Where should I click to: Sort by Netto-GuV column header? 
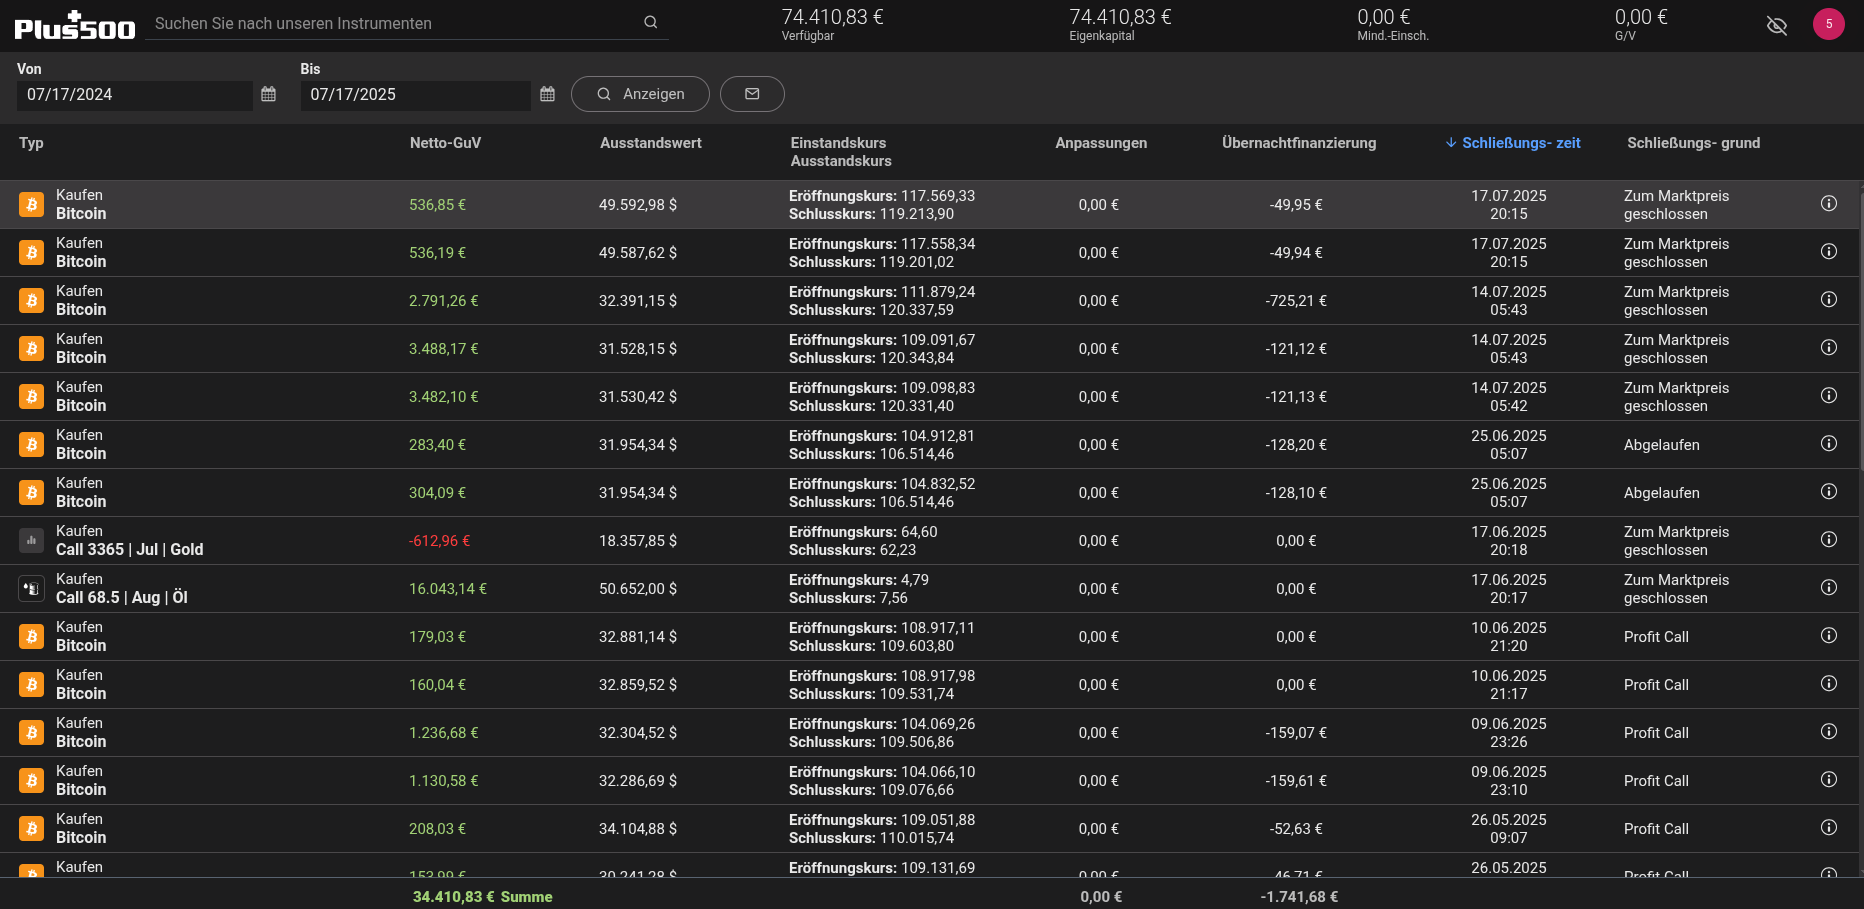tap(445, 143)
